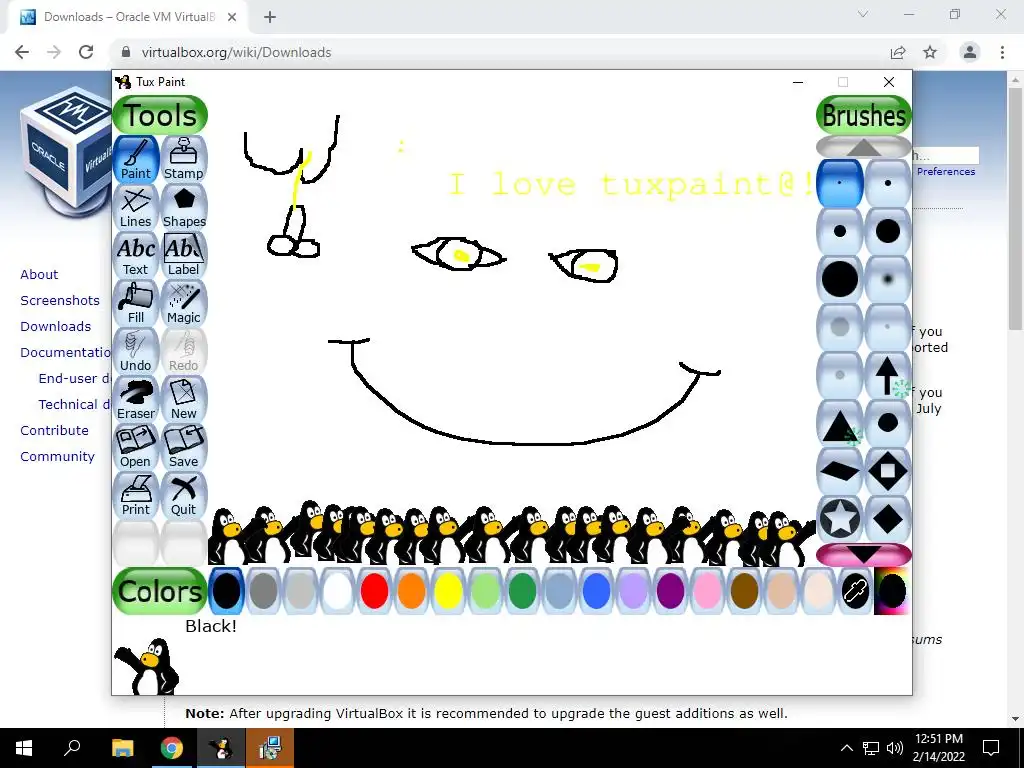Activate the Text tool
This screenshot has height=768, width=1024.
pos(136,255)
